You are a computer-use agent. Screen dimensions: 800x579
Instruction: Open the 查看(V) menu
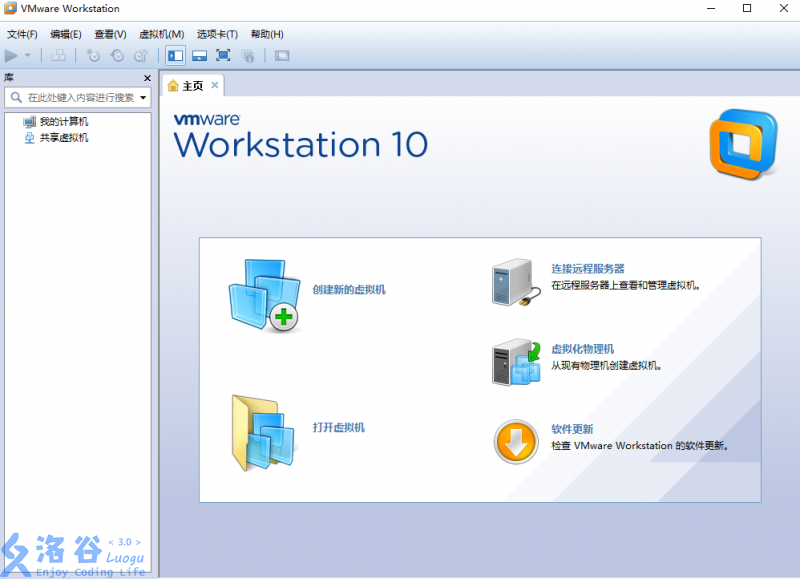tap(110, 34)
